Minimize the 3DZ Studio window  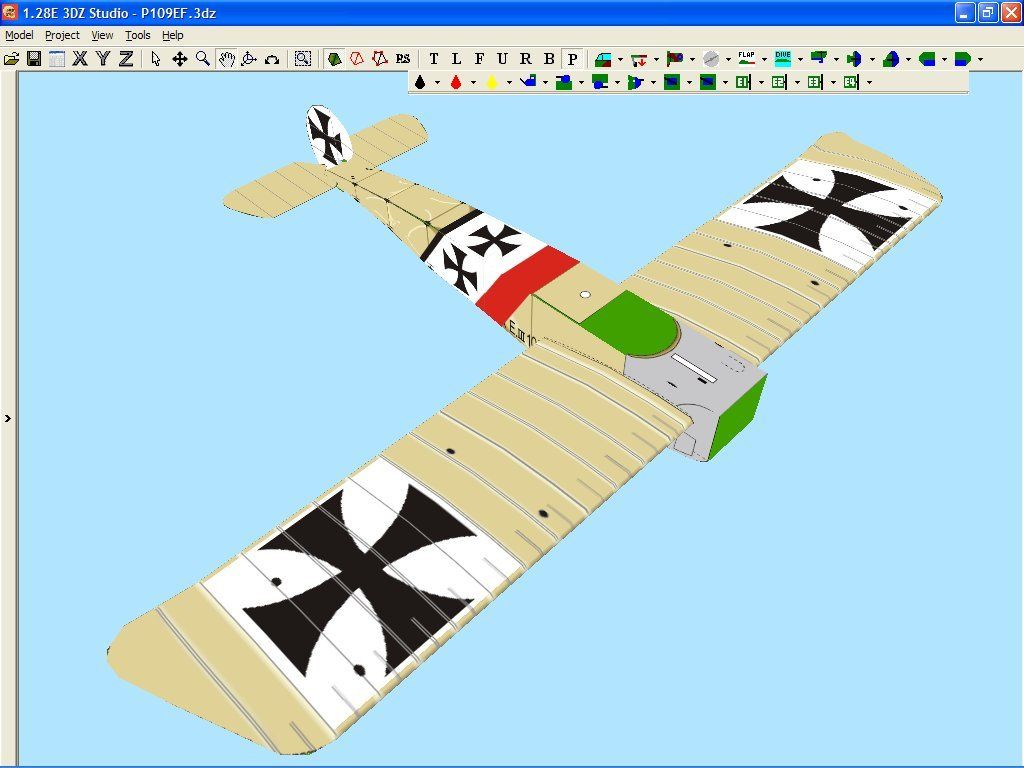coord(965,12)
